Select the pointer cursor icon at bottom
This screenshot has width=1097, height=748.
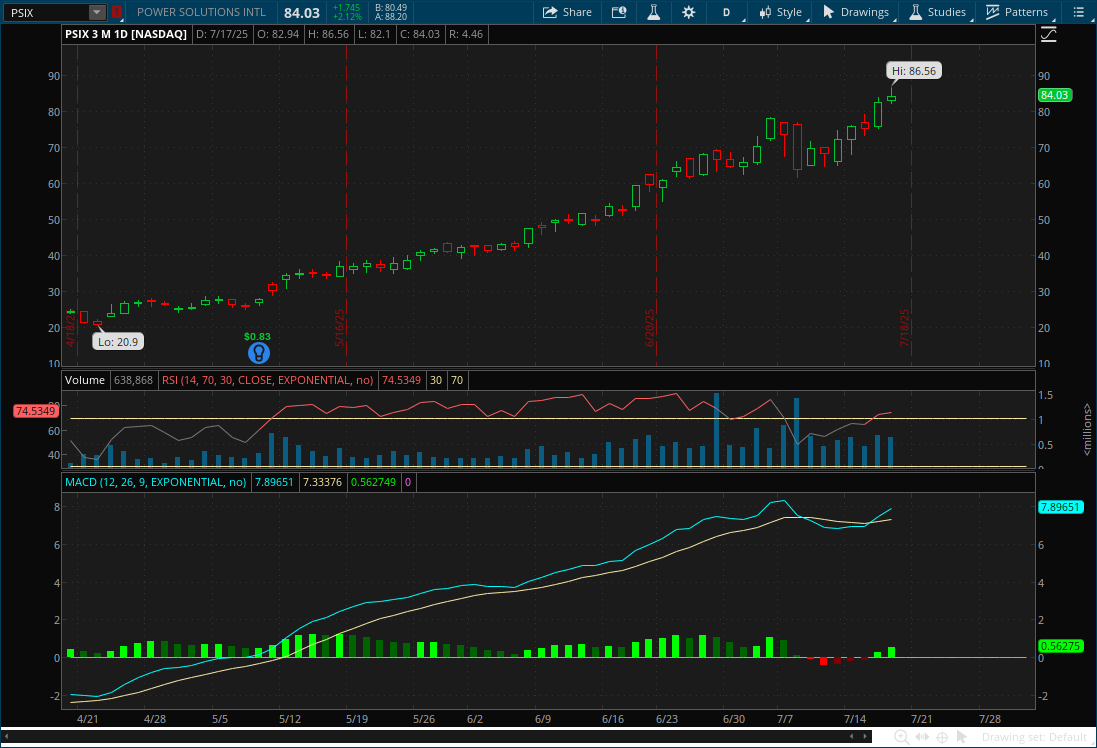coord(961,737)
